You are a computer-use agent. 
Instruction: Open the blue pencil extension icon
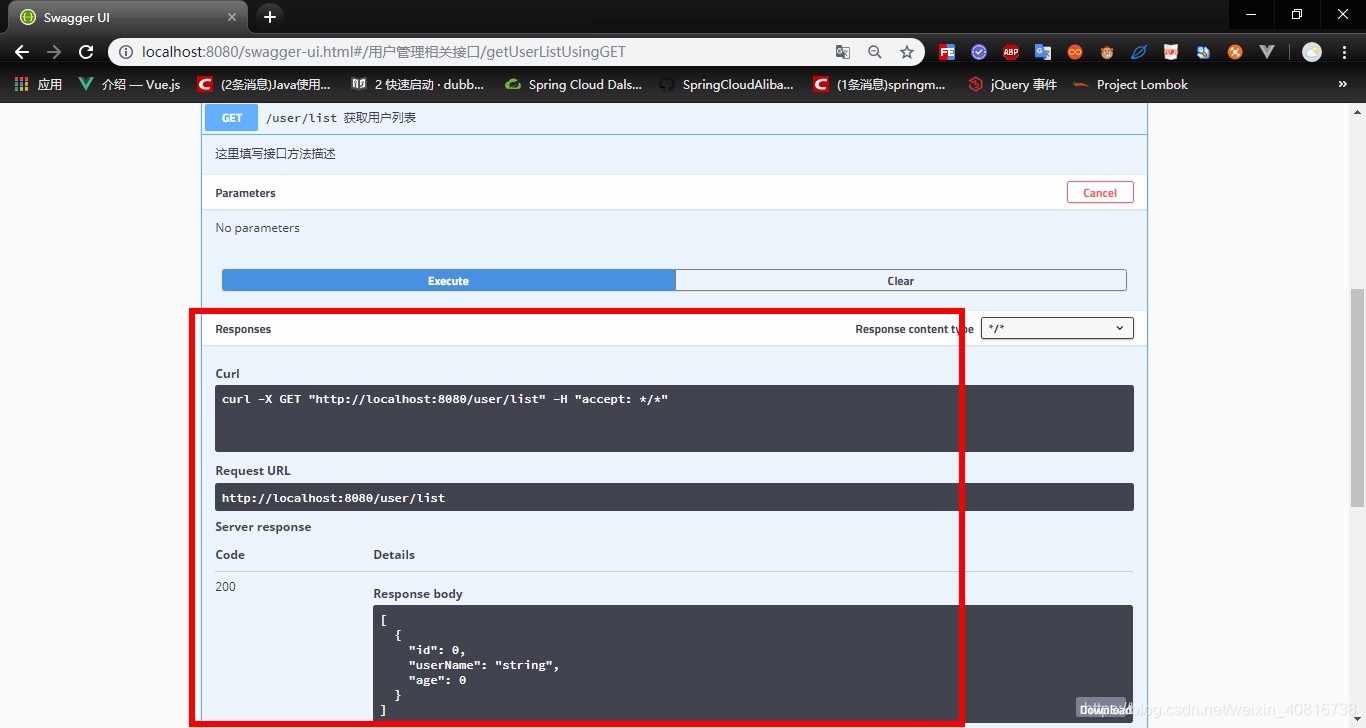pos(1203,52)
